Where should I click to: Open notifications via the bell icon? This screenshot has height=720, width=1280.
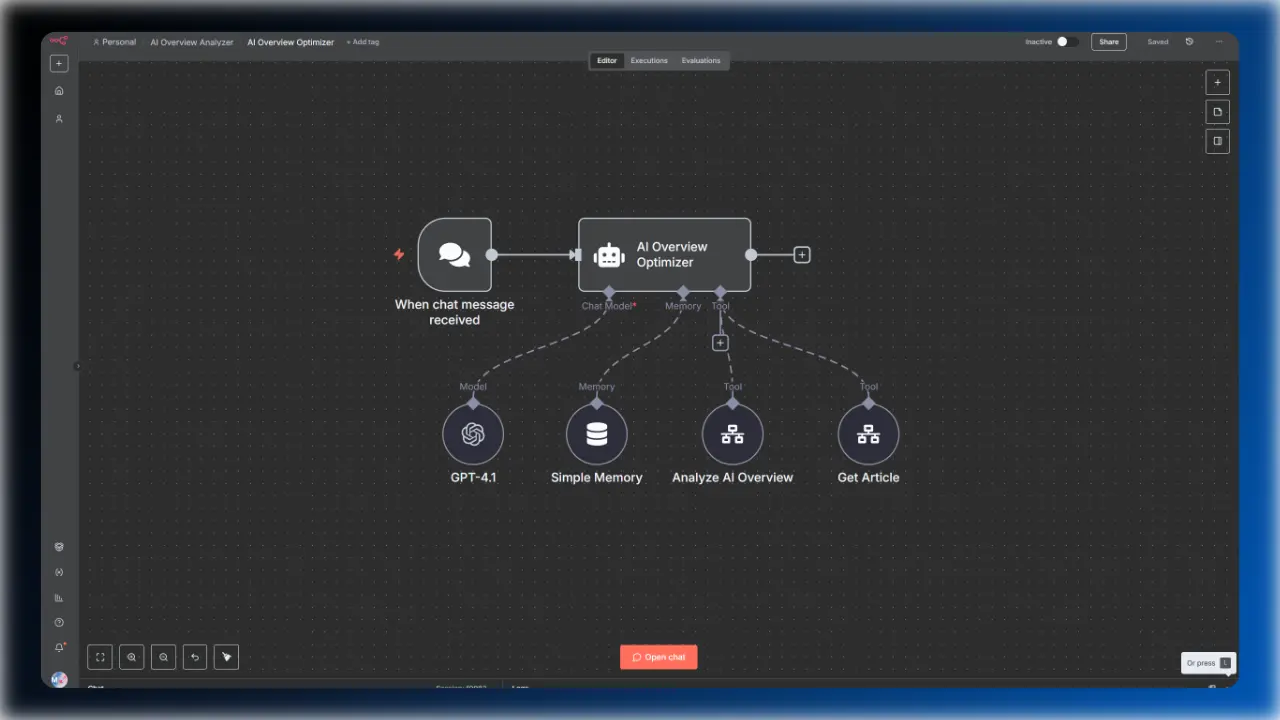tap(58, 646)
